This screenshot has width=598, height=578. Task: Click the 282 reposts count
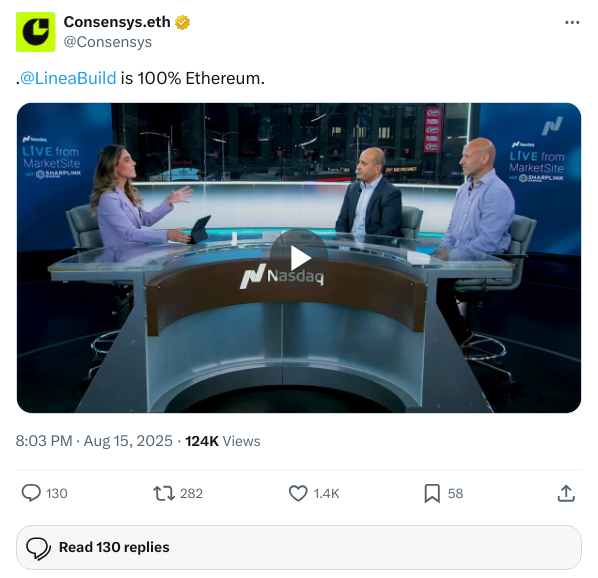tap(191, 493)
